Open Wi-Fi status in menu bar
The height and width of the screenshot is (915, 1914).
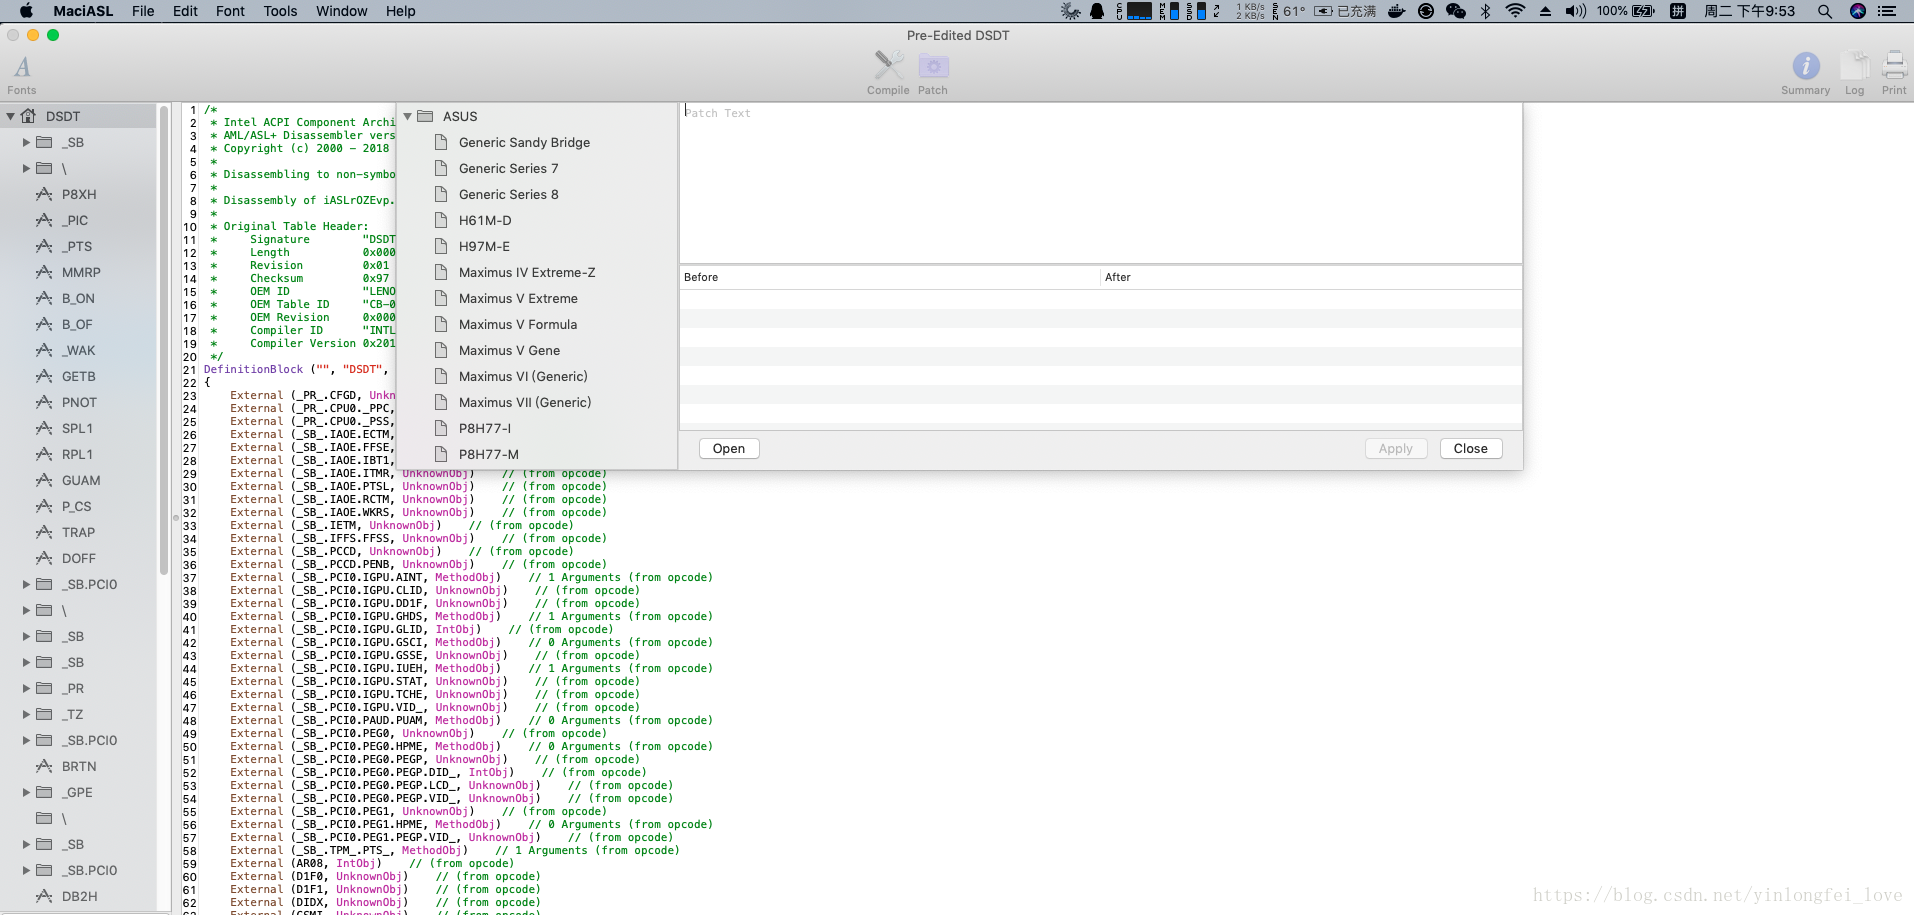pyautogui.click(x=1515, y=11)
